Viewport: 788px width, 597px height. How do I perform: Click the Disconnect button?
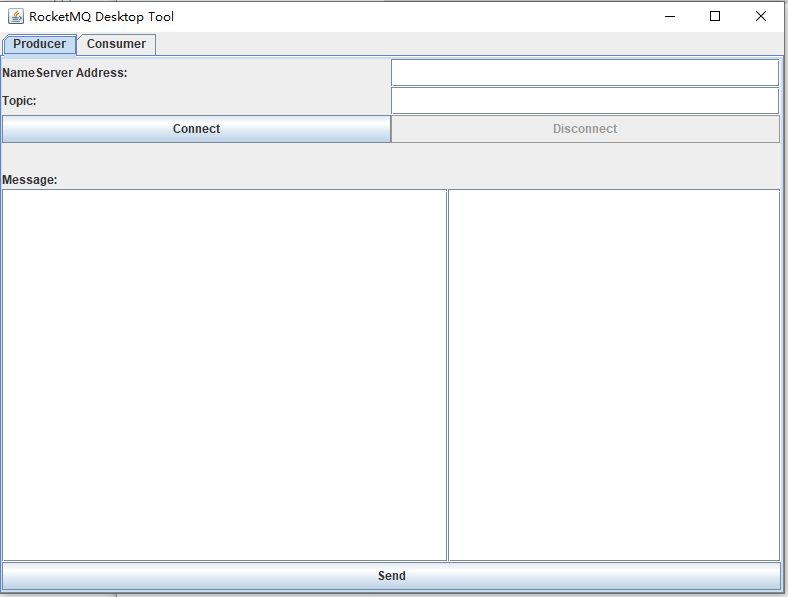pos(585,129)
